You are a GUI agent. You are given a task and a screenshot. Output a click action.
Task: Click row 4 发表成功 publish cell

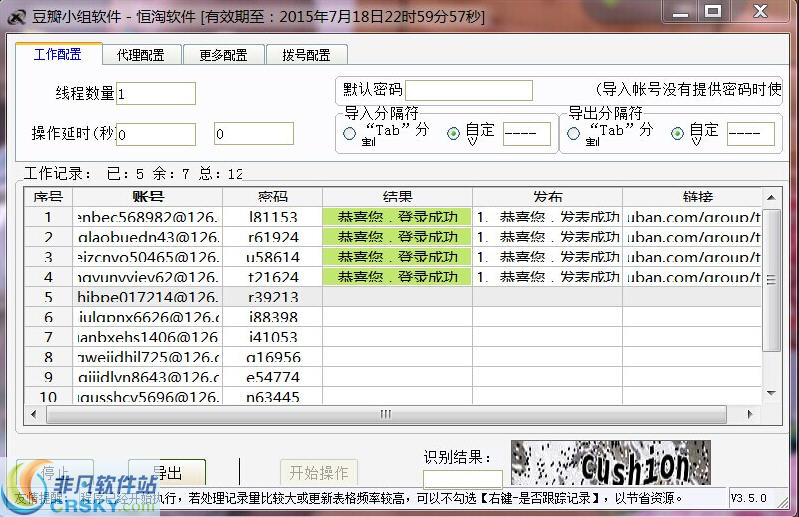(x=548, y=277)
